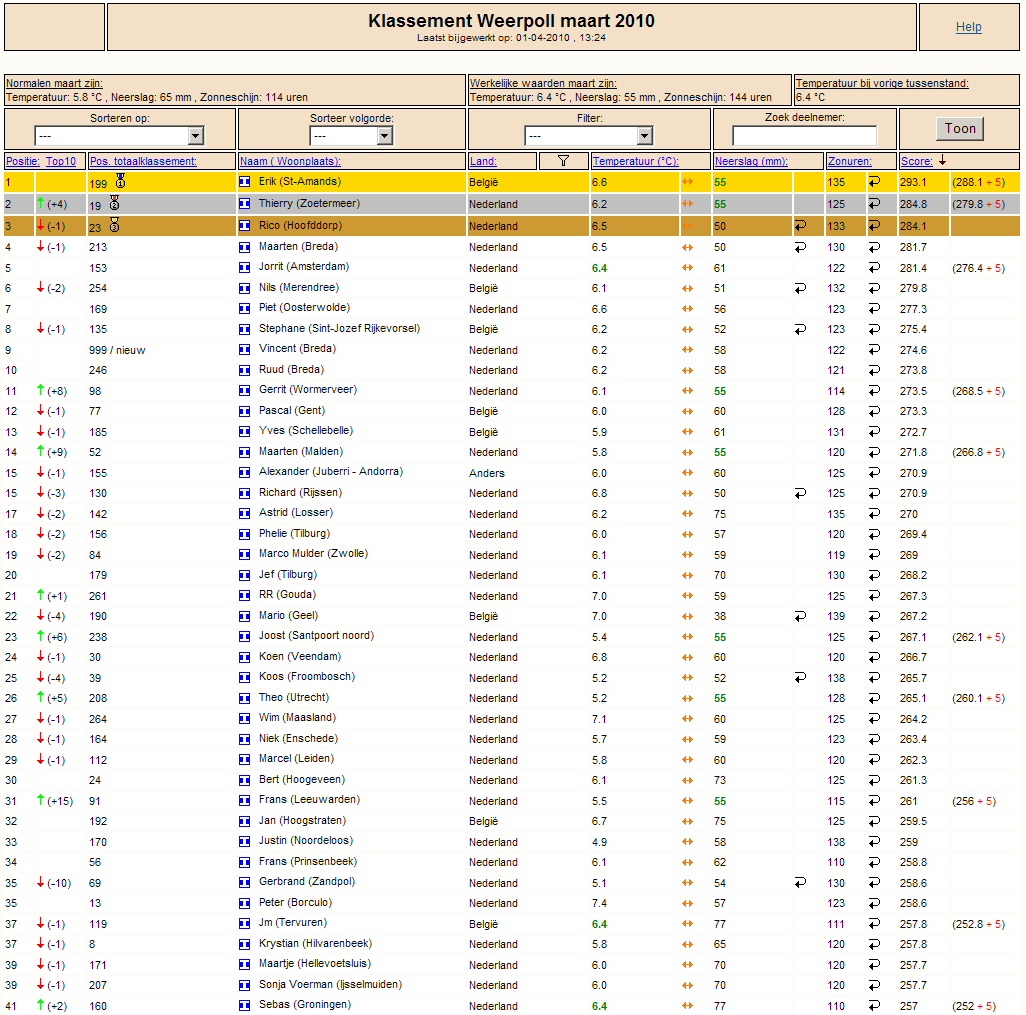The width and height of the screenshot is (1026, 1015).
Task: Sort by the Temperatuur (°C) column header
Action: point(635,161)
